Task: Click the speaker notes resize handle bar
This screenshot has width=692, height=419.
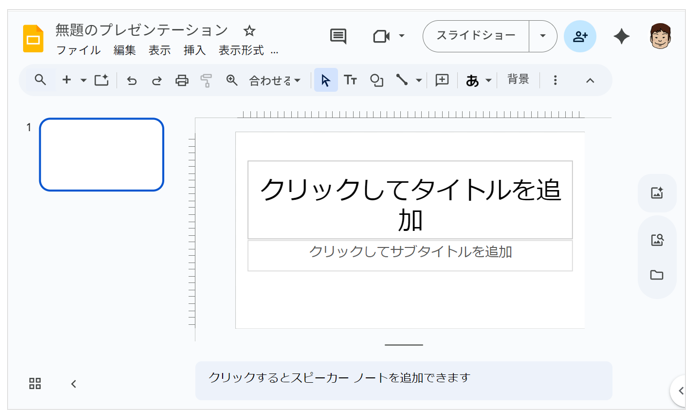Action: point(403,345)
